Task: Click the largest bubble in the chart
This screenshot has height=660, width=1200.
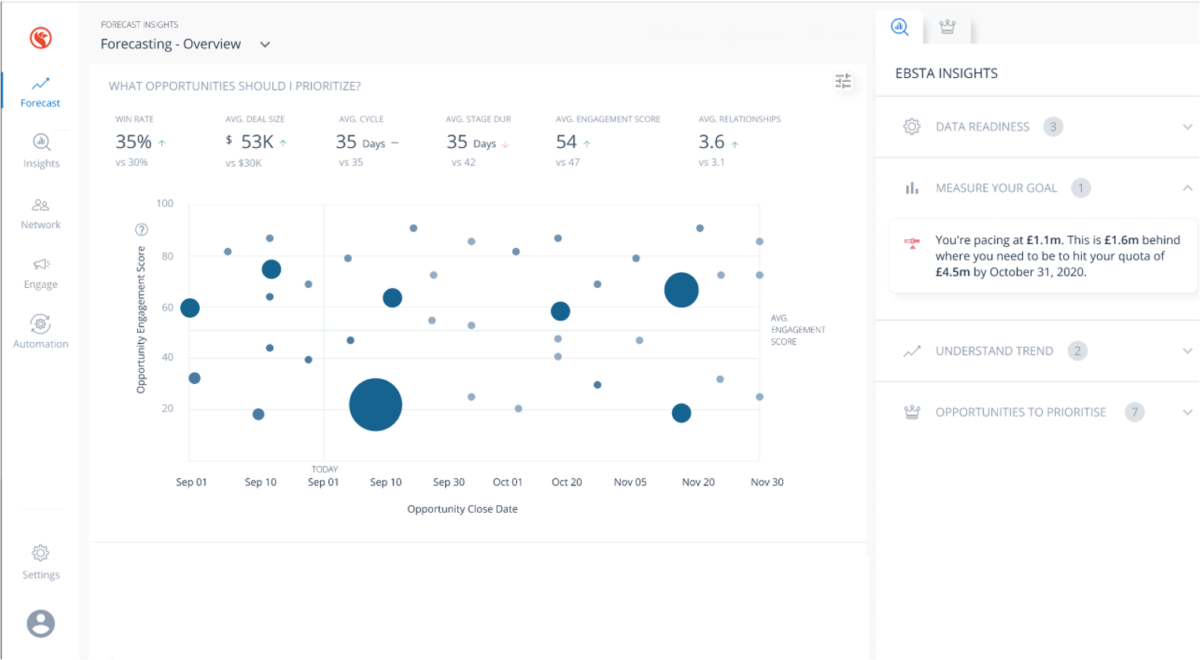Action: point(375,405)
